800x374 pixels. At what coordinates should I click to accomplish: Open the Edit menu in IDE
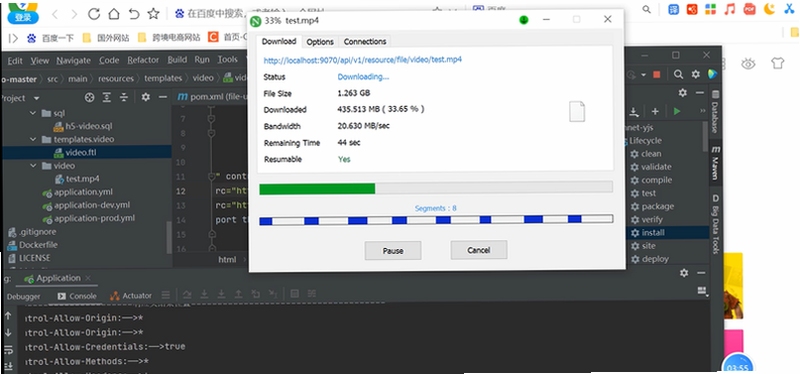[x=15, y=60]
